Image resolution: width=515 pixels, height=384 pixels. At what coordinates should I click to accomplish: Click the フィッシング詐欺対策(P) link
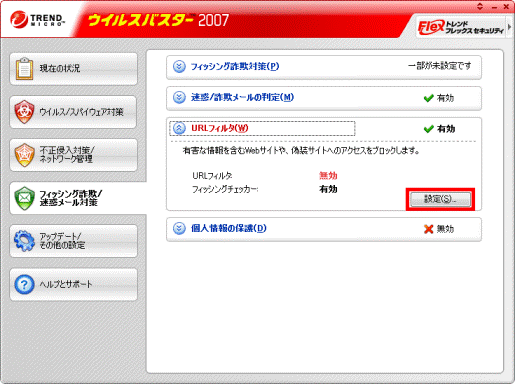235,67
